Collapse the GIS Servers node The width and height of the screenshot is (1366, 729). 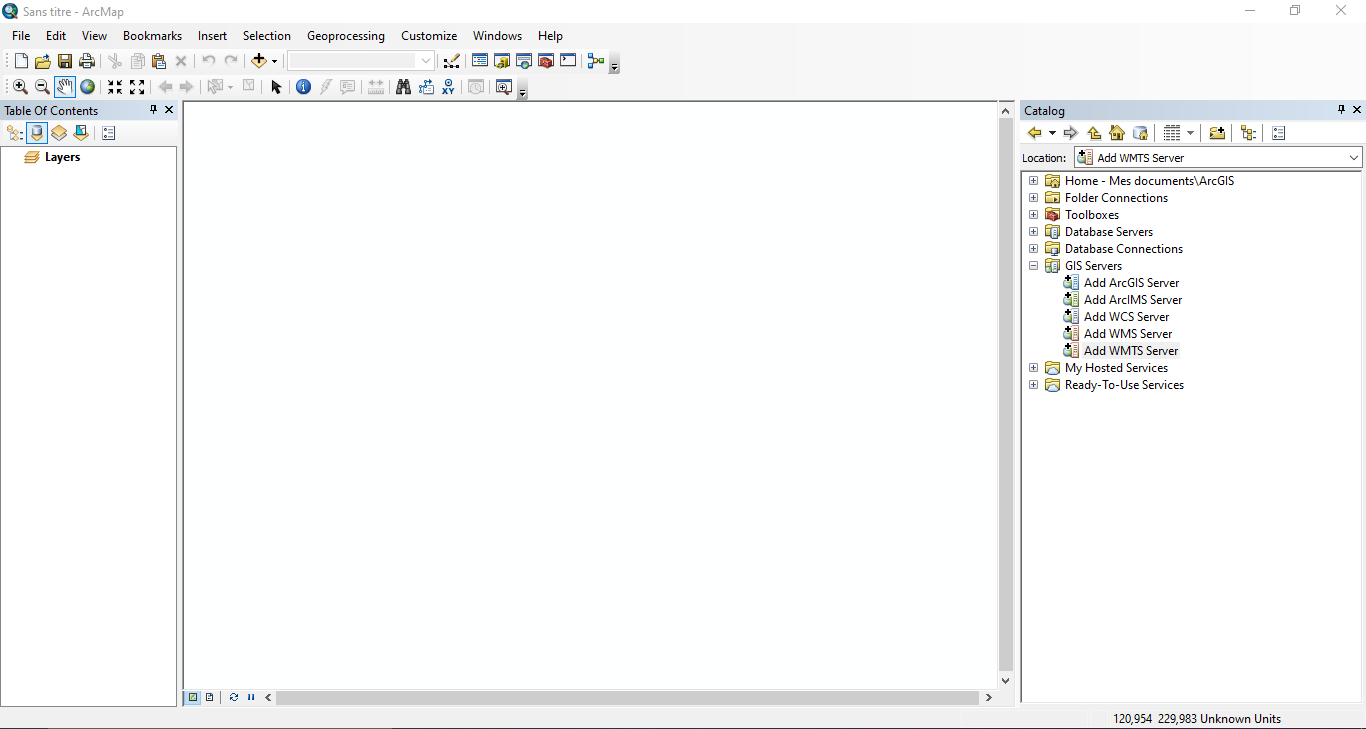coord(1033,266)
